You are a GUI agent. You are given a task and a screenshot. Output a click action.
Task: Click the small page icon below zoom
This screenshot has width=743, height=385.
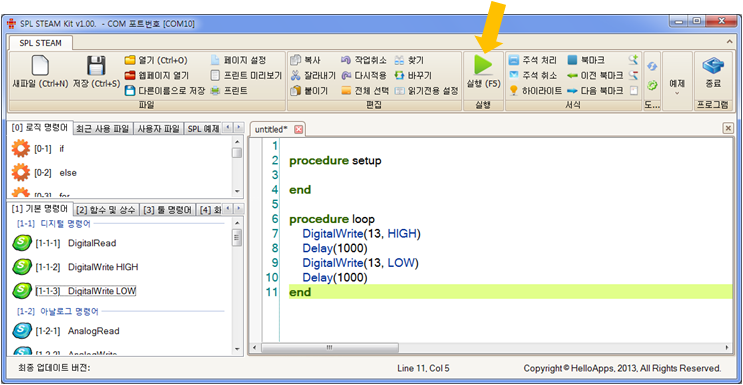tap(634, 90)
